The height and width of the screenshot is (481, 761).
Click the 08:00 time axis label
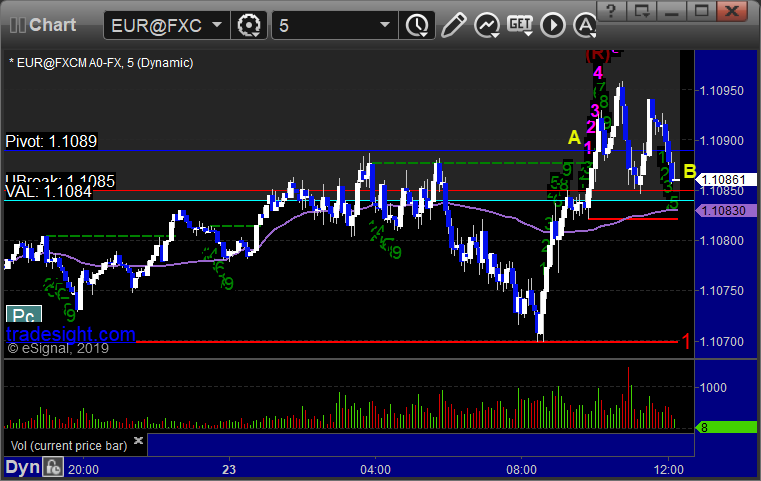(x=522, y=470)
